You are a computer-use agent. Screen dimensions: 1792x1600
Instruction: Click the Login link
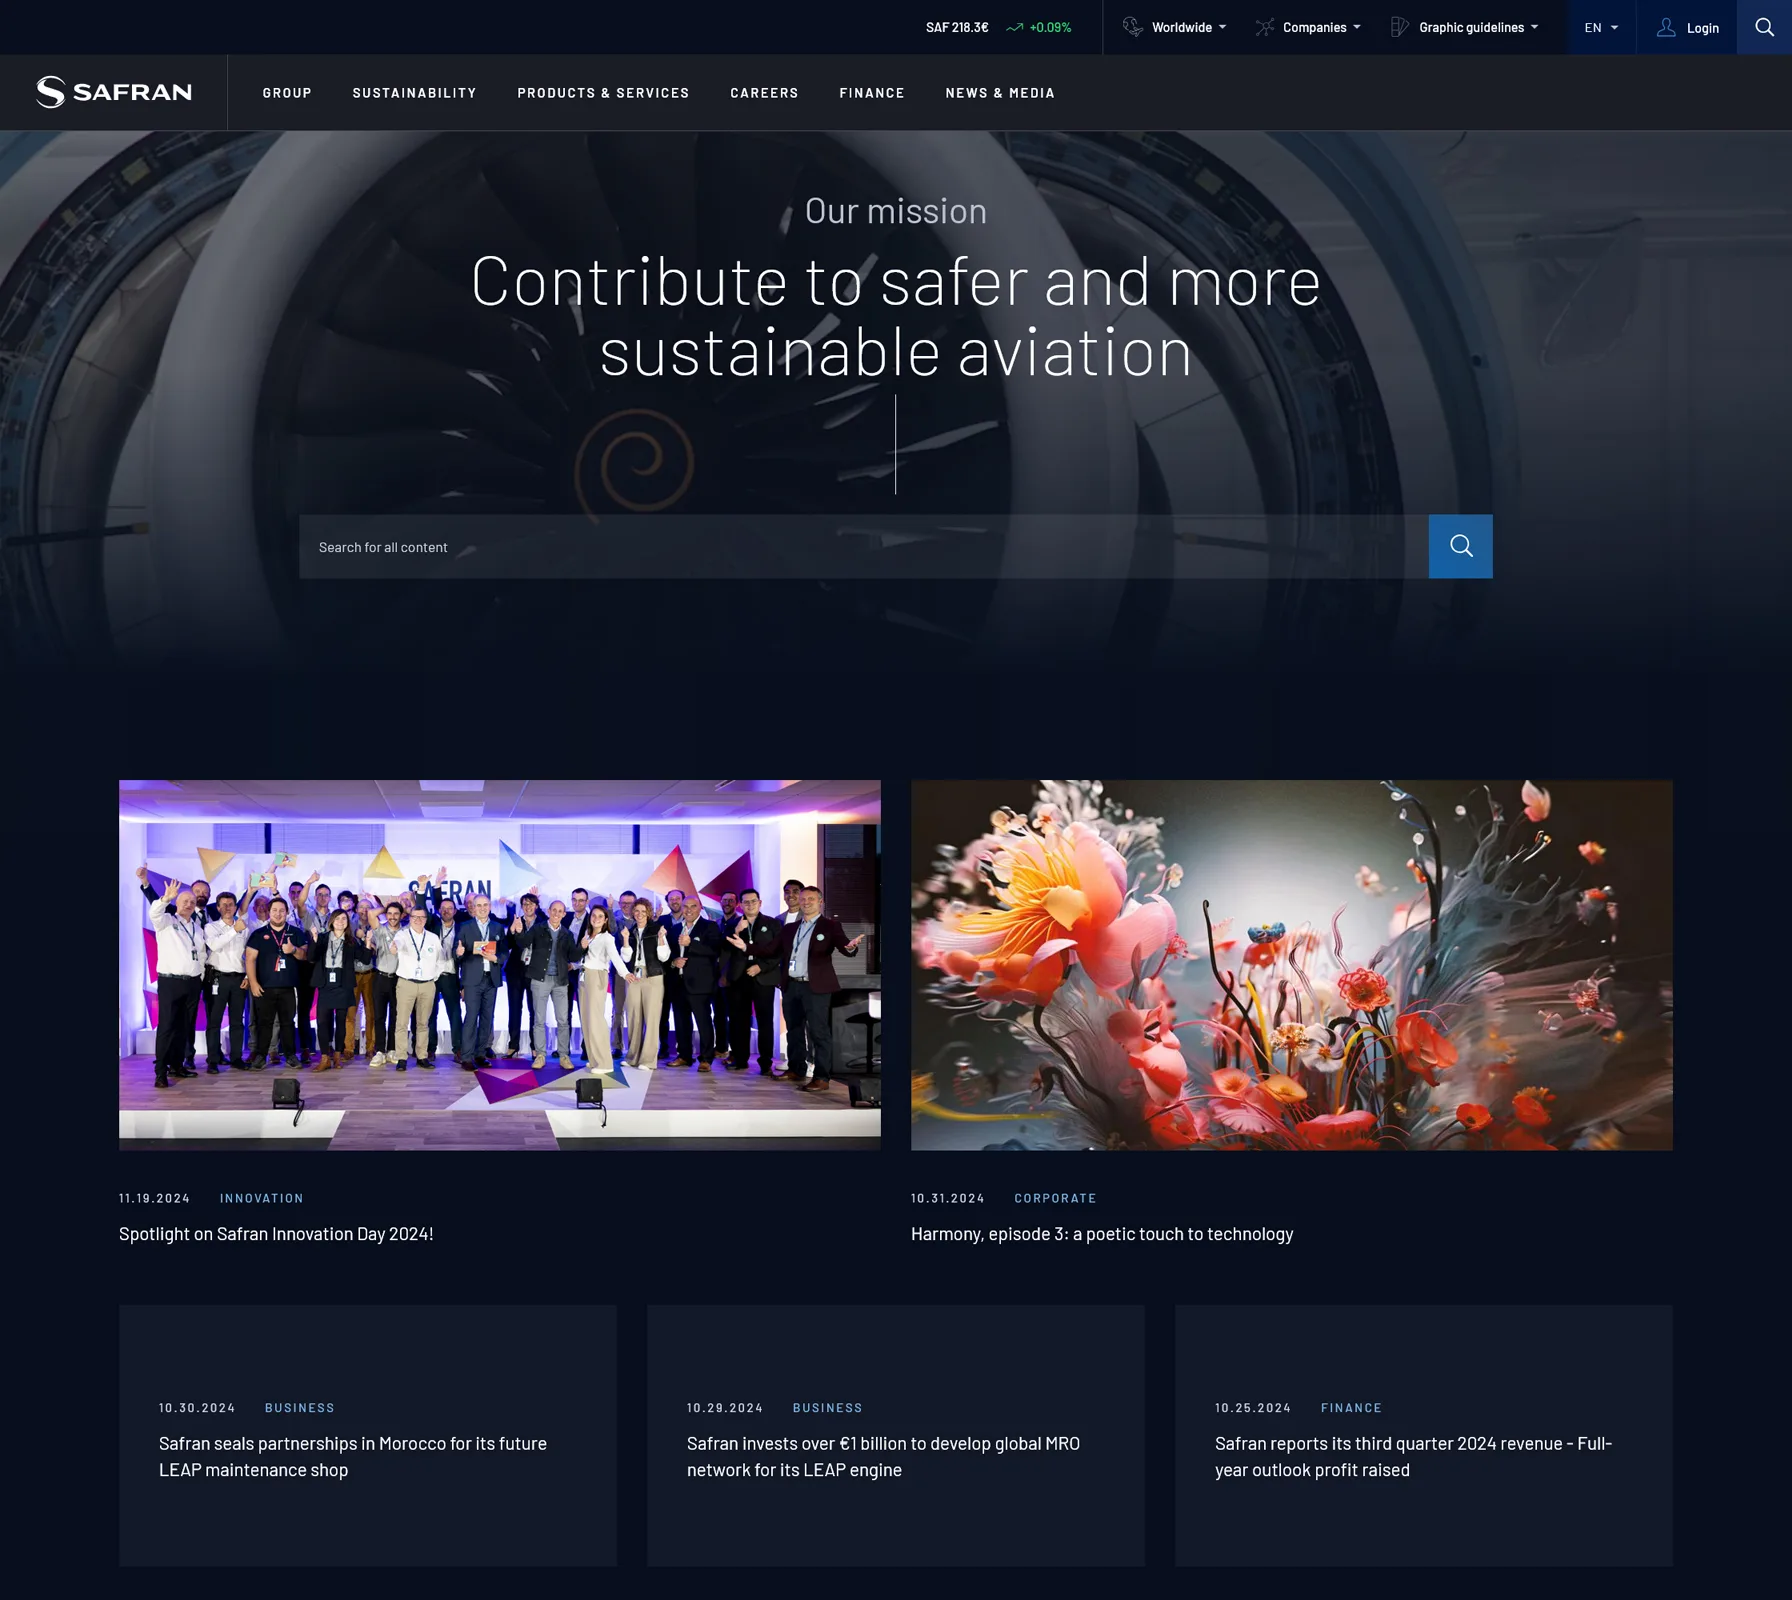[x=1702, y=28]
